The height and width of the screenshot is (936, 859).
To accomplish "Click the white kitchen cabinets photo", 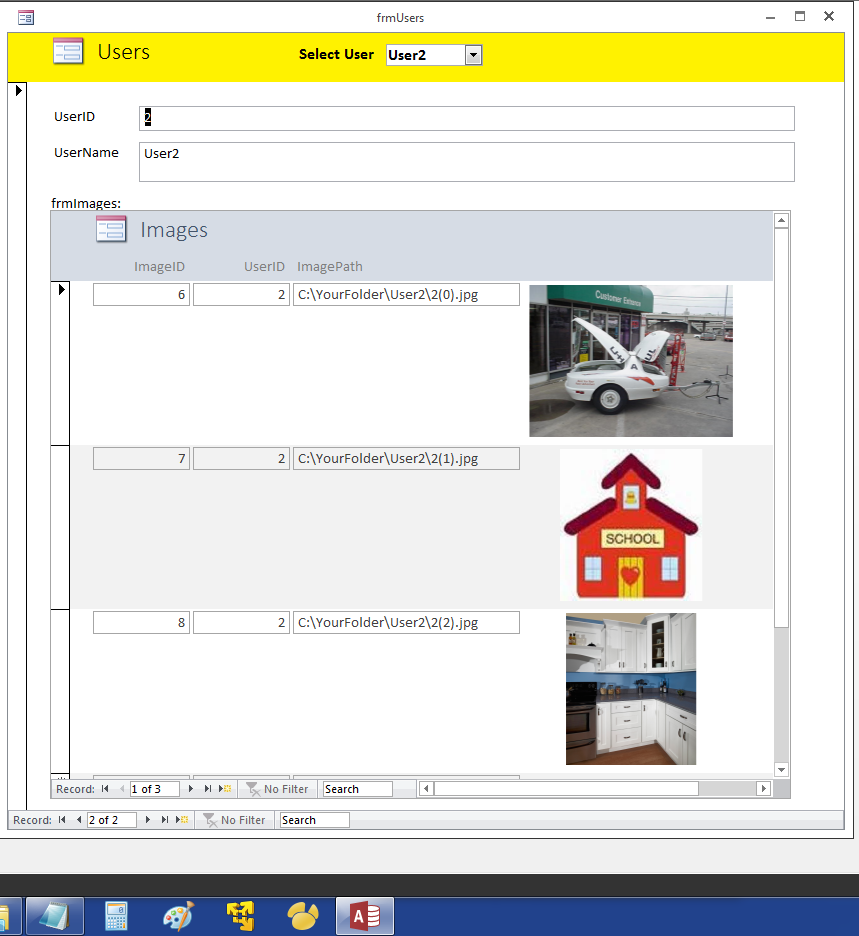I will (631, 689).
